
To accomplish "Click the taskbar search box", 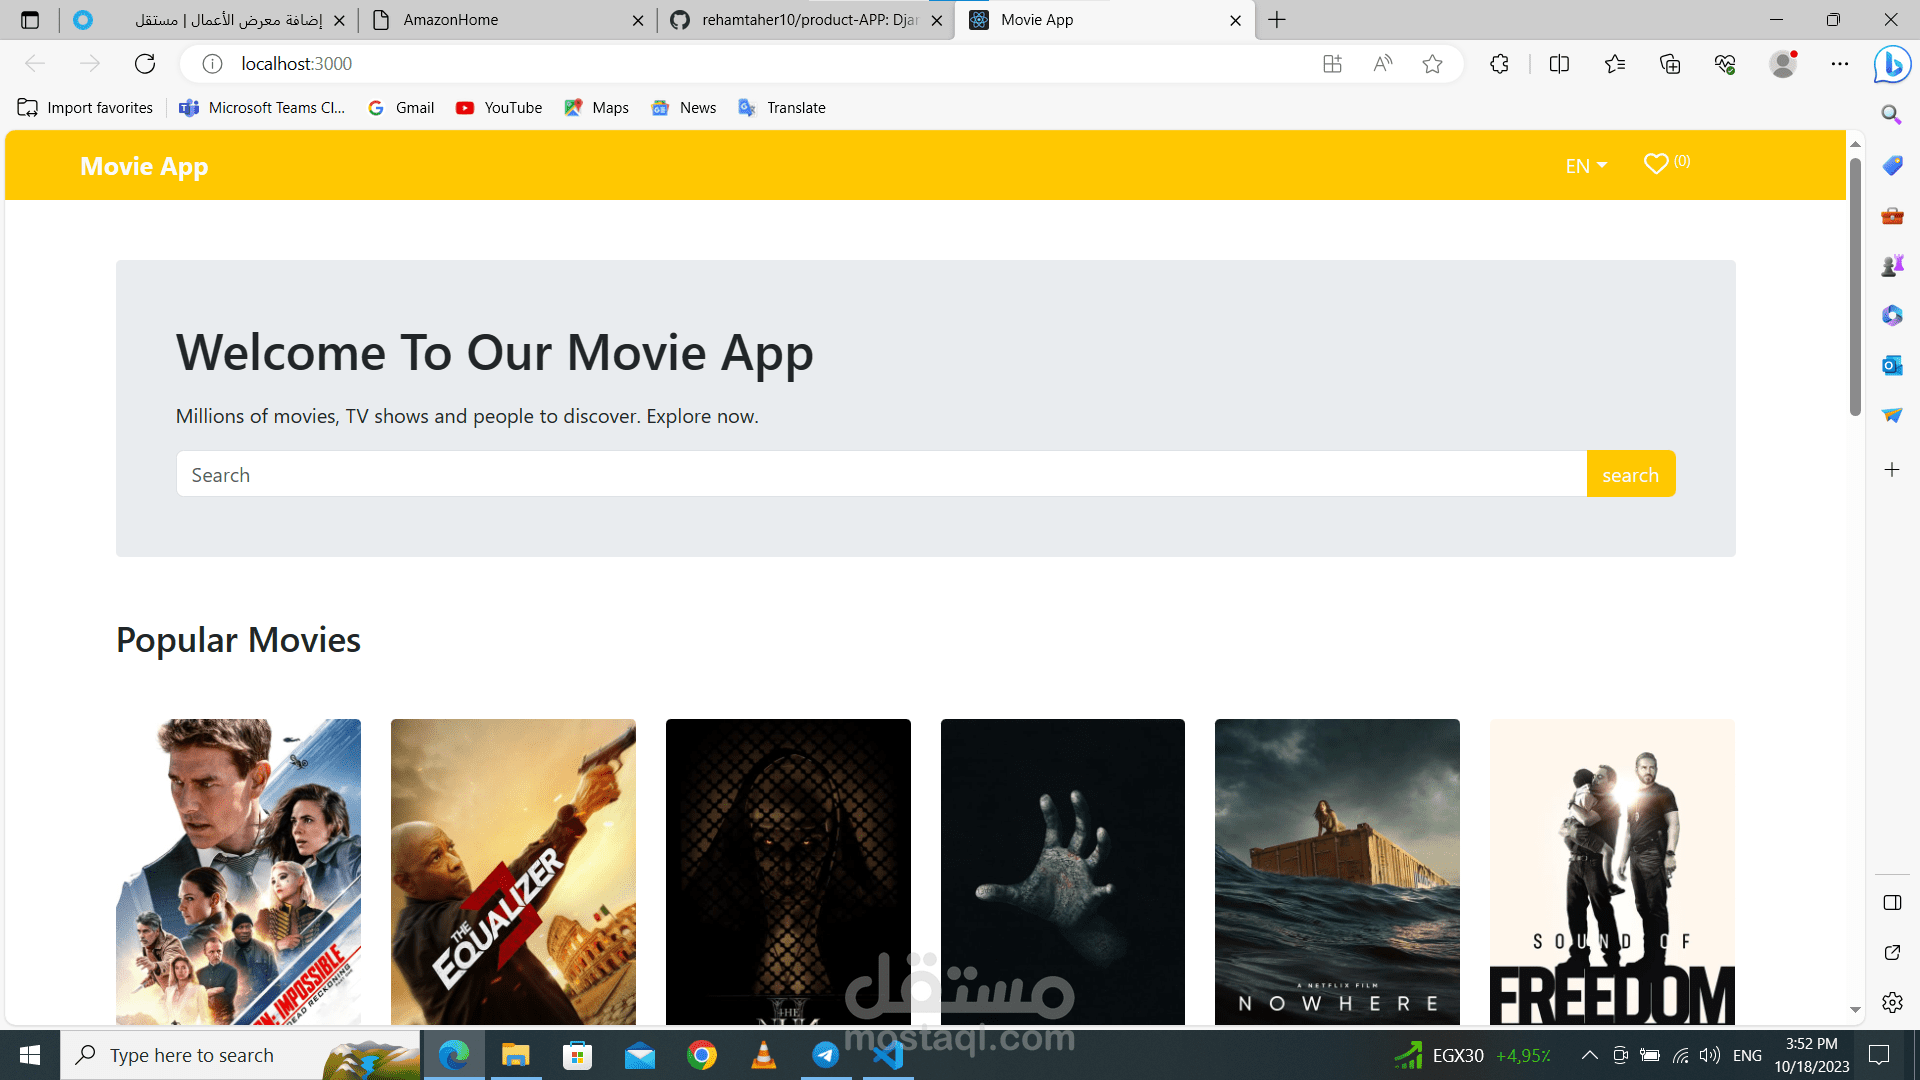I will tap(241, 1055).
